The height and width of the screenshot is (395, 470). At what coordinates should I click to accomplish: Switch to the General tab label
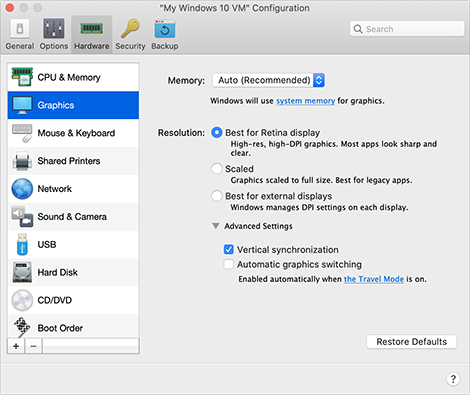(20, 46)
